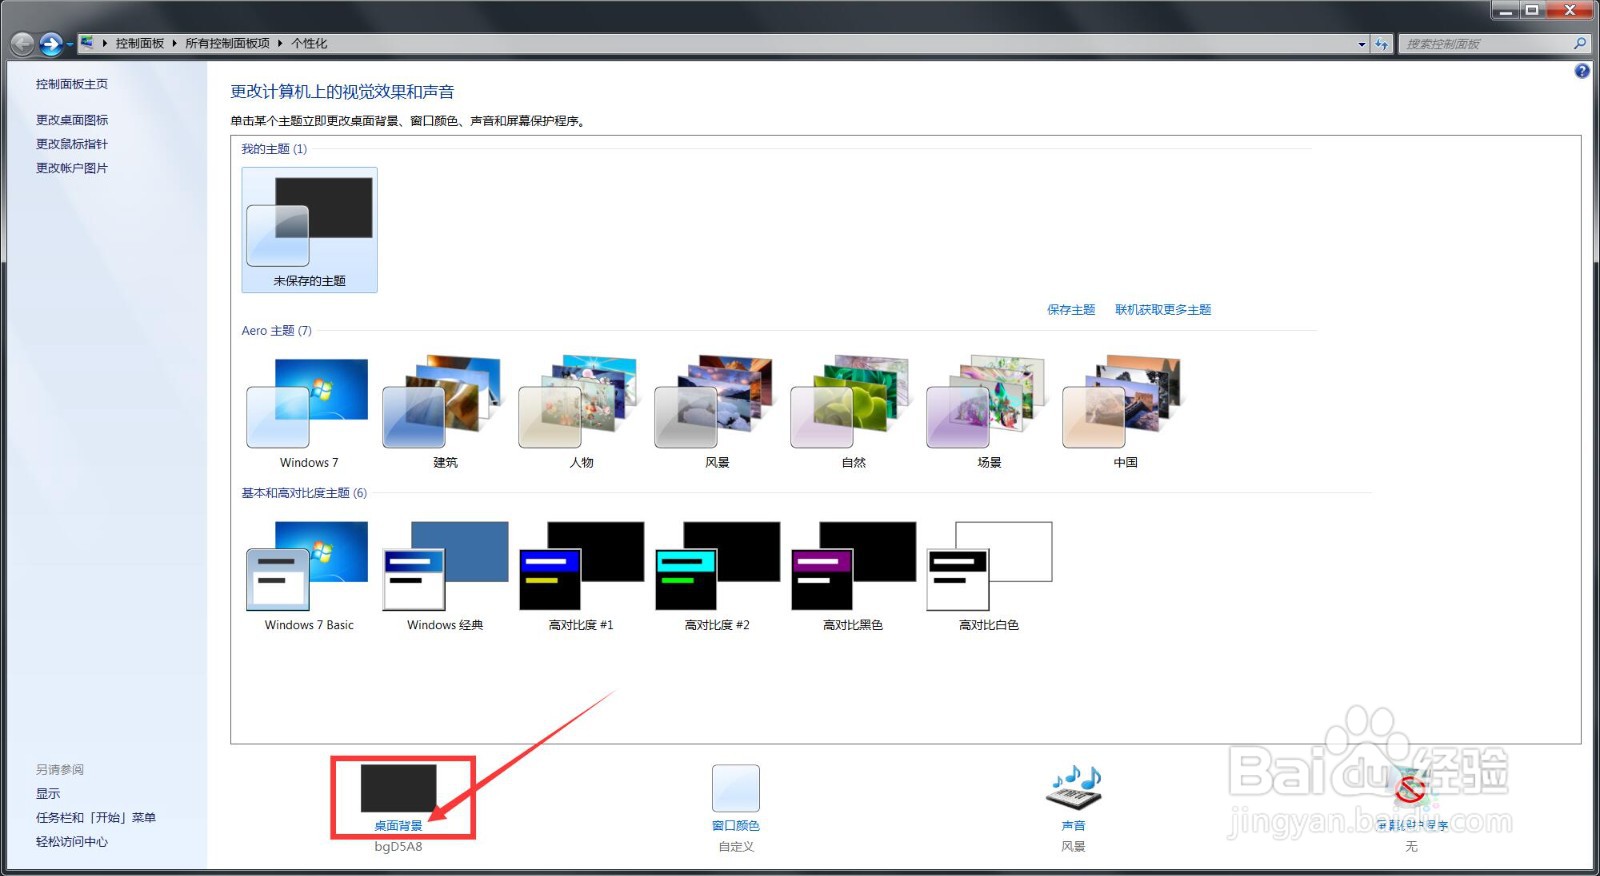Choose the Windows 7 Basic theme
Viewport: 1600px width, 876px height.
coord(309,575)
